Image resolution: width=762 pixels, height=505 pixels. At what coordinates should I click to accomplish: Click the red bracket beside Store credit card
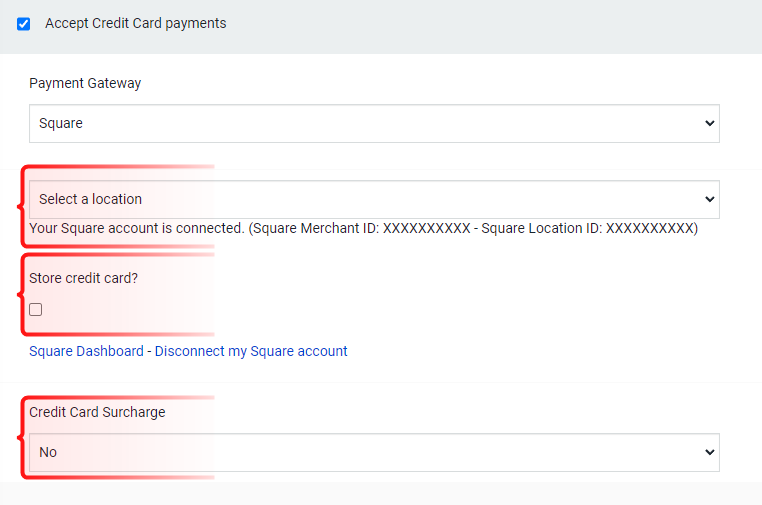[x=21, y=295]
